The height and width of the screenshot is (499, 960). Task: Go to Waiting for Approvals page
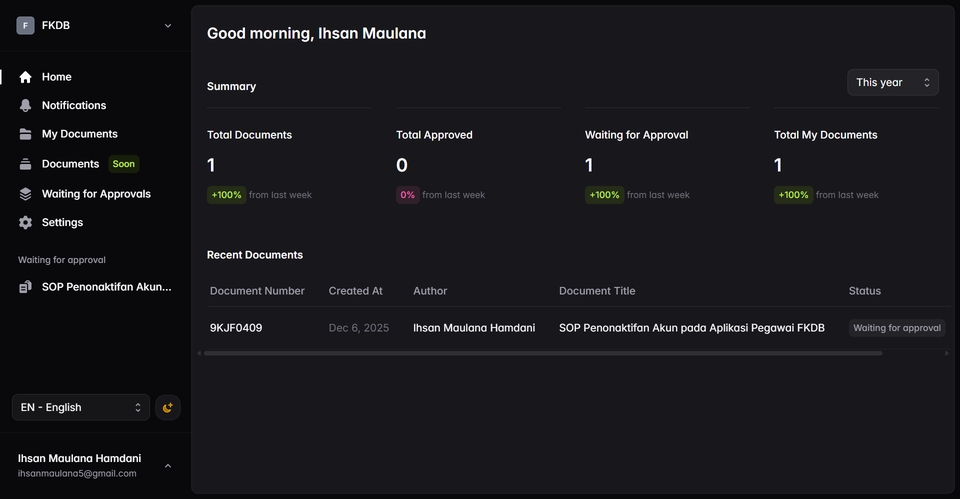coord(96,194)
